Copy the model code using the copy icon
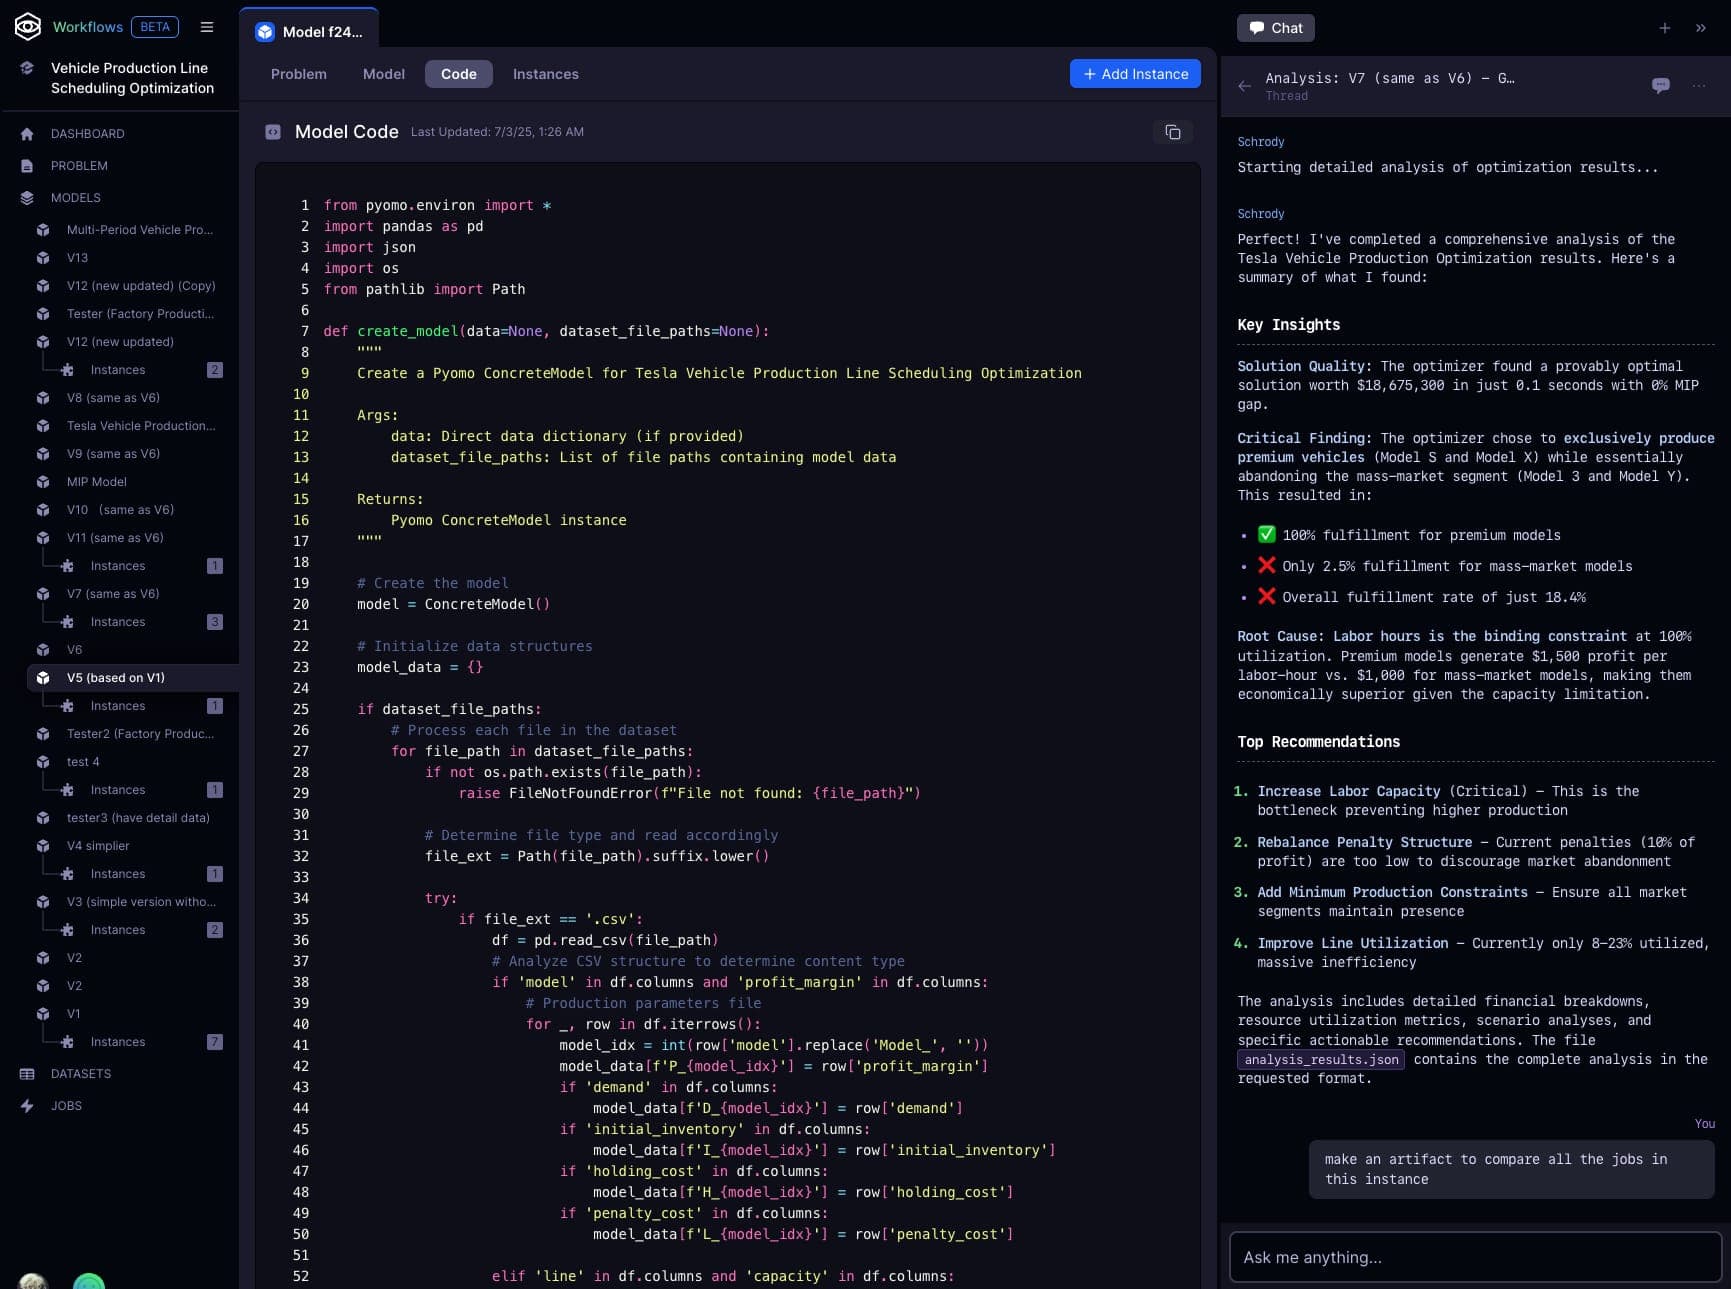Screen dimensions: 1731x1289 tap(1172, 132)
